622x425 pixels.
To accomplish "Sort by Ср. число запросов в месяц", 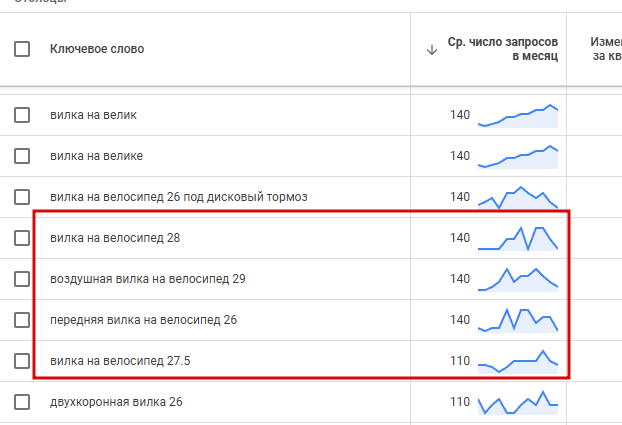I will [503, 49].
